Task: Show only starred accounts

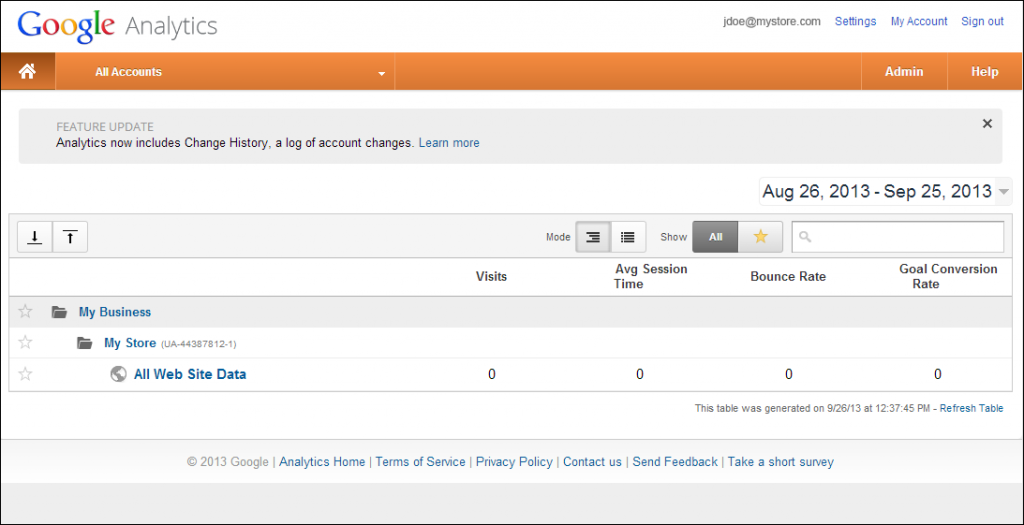Action: pos(760,237)
